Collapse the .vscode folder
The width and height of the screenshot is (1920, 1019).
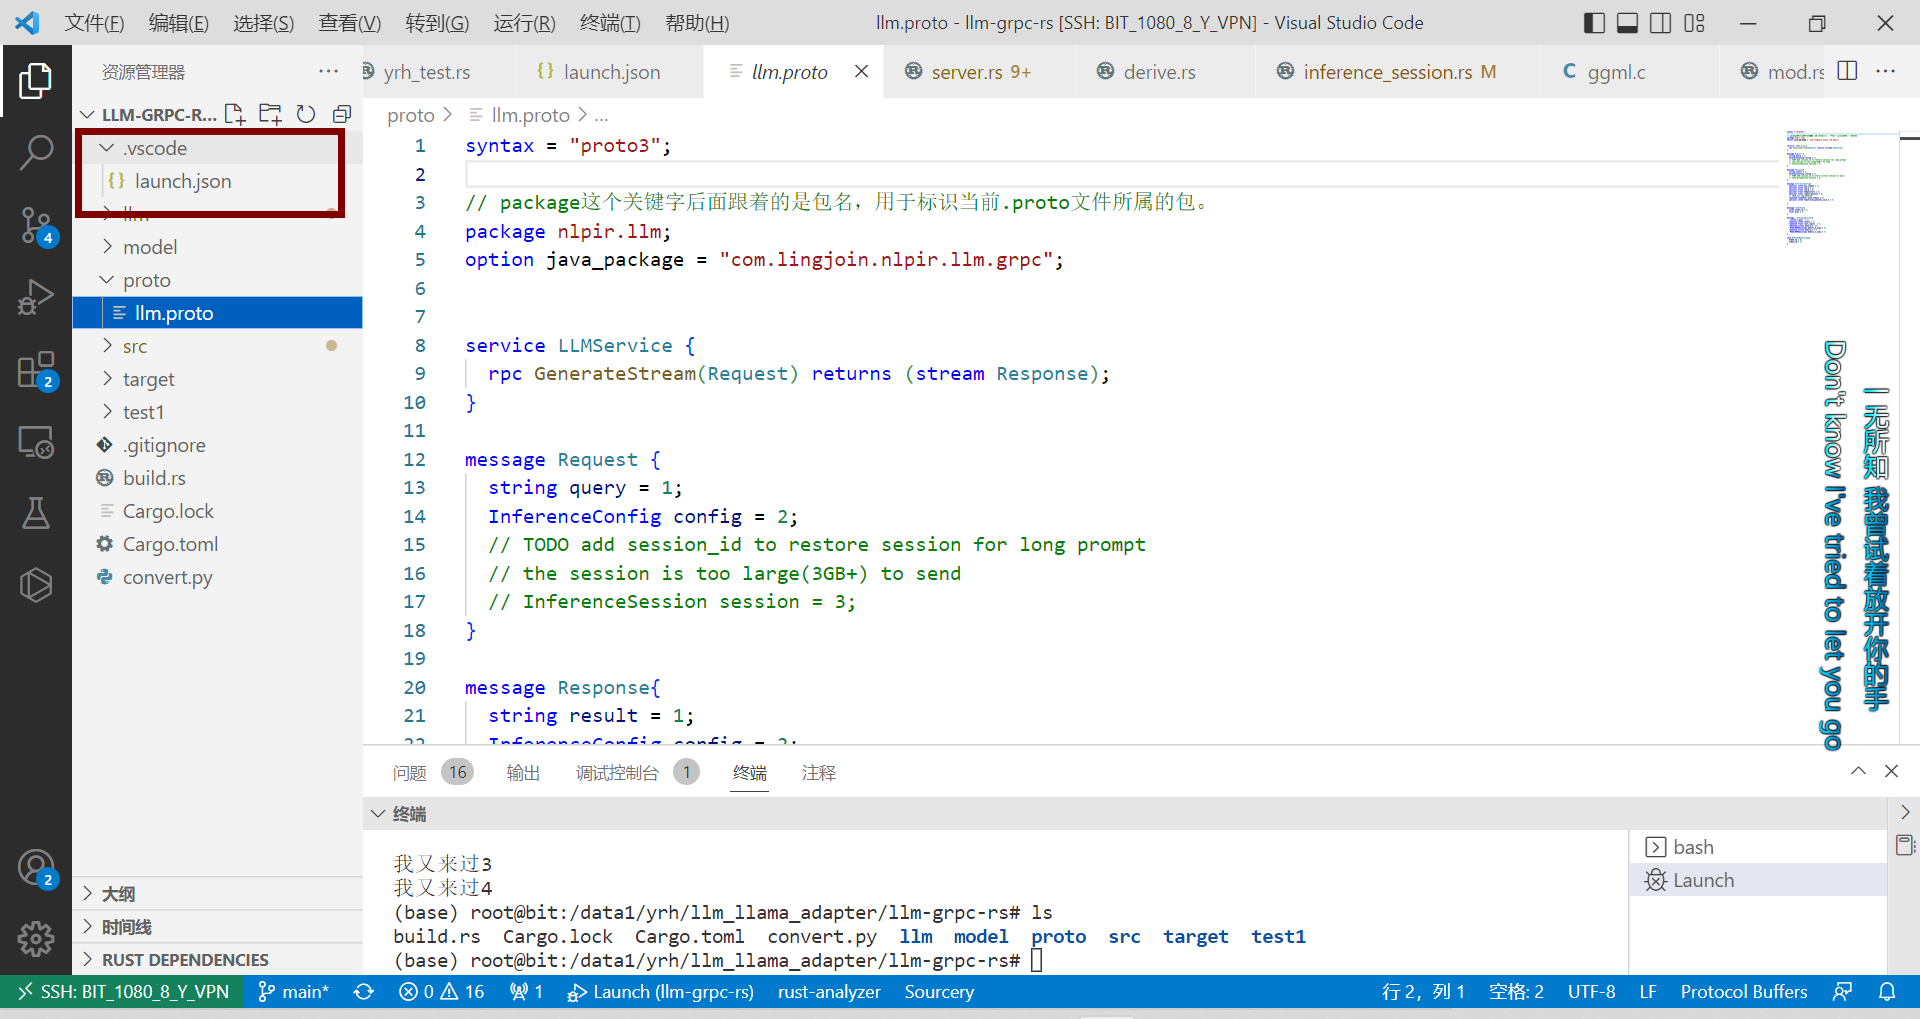[x=217, y=148]
